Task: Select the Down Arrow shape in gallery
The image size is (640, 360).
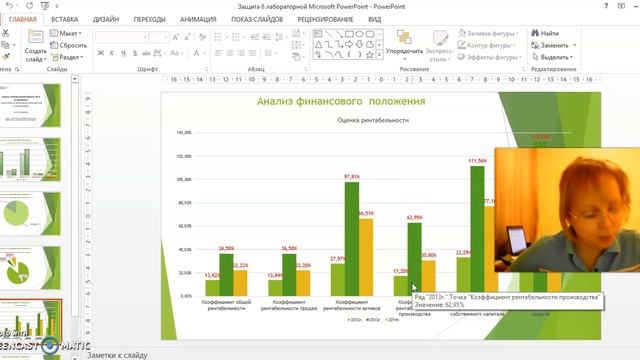Action: (359, 44)
